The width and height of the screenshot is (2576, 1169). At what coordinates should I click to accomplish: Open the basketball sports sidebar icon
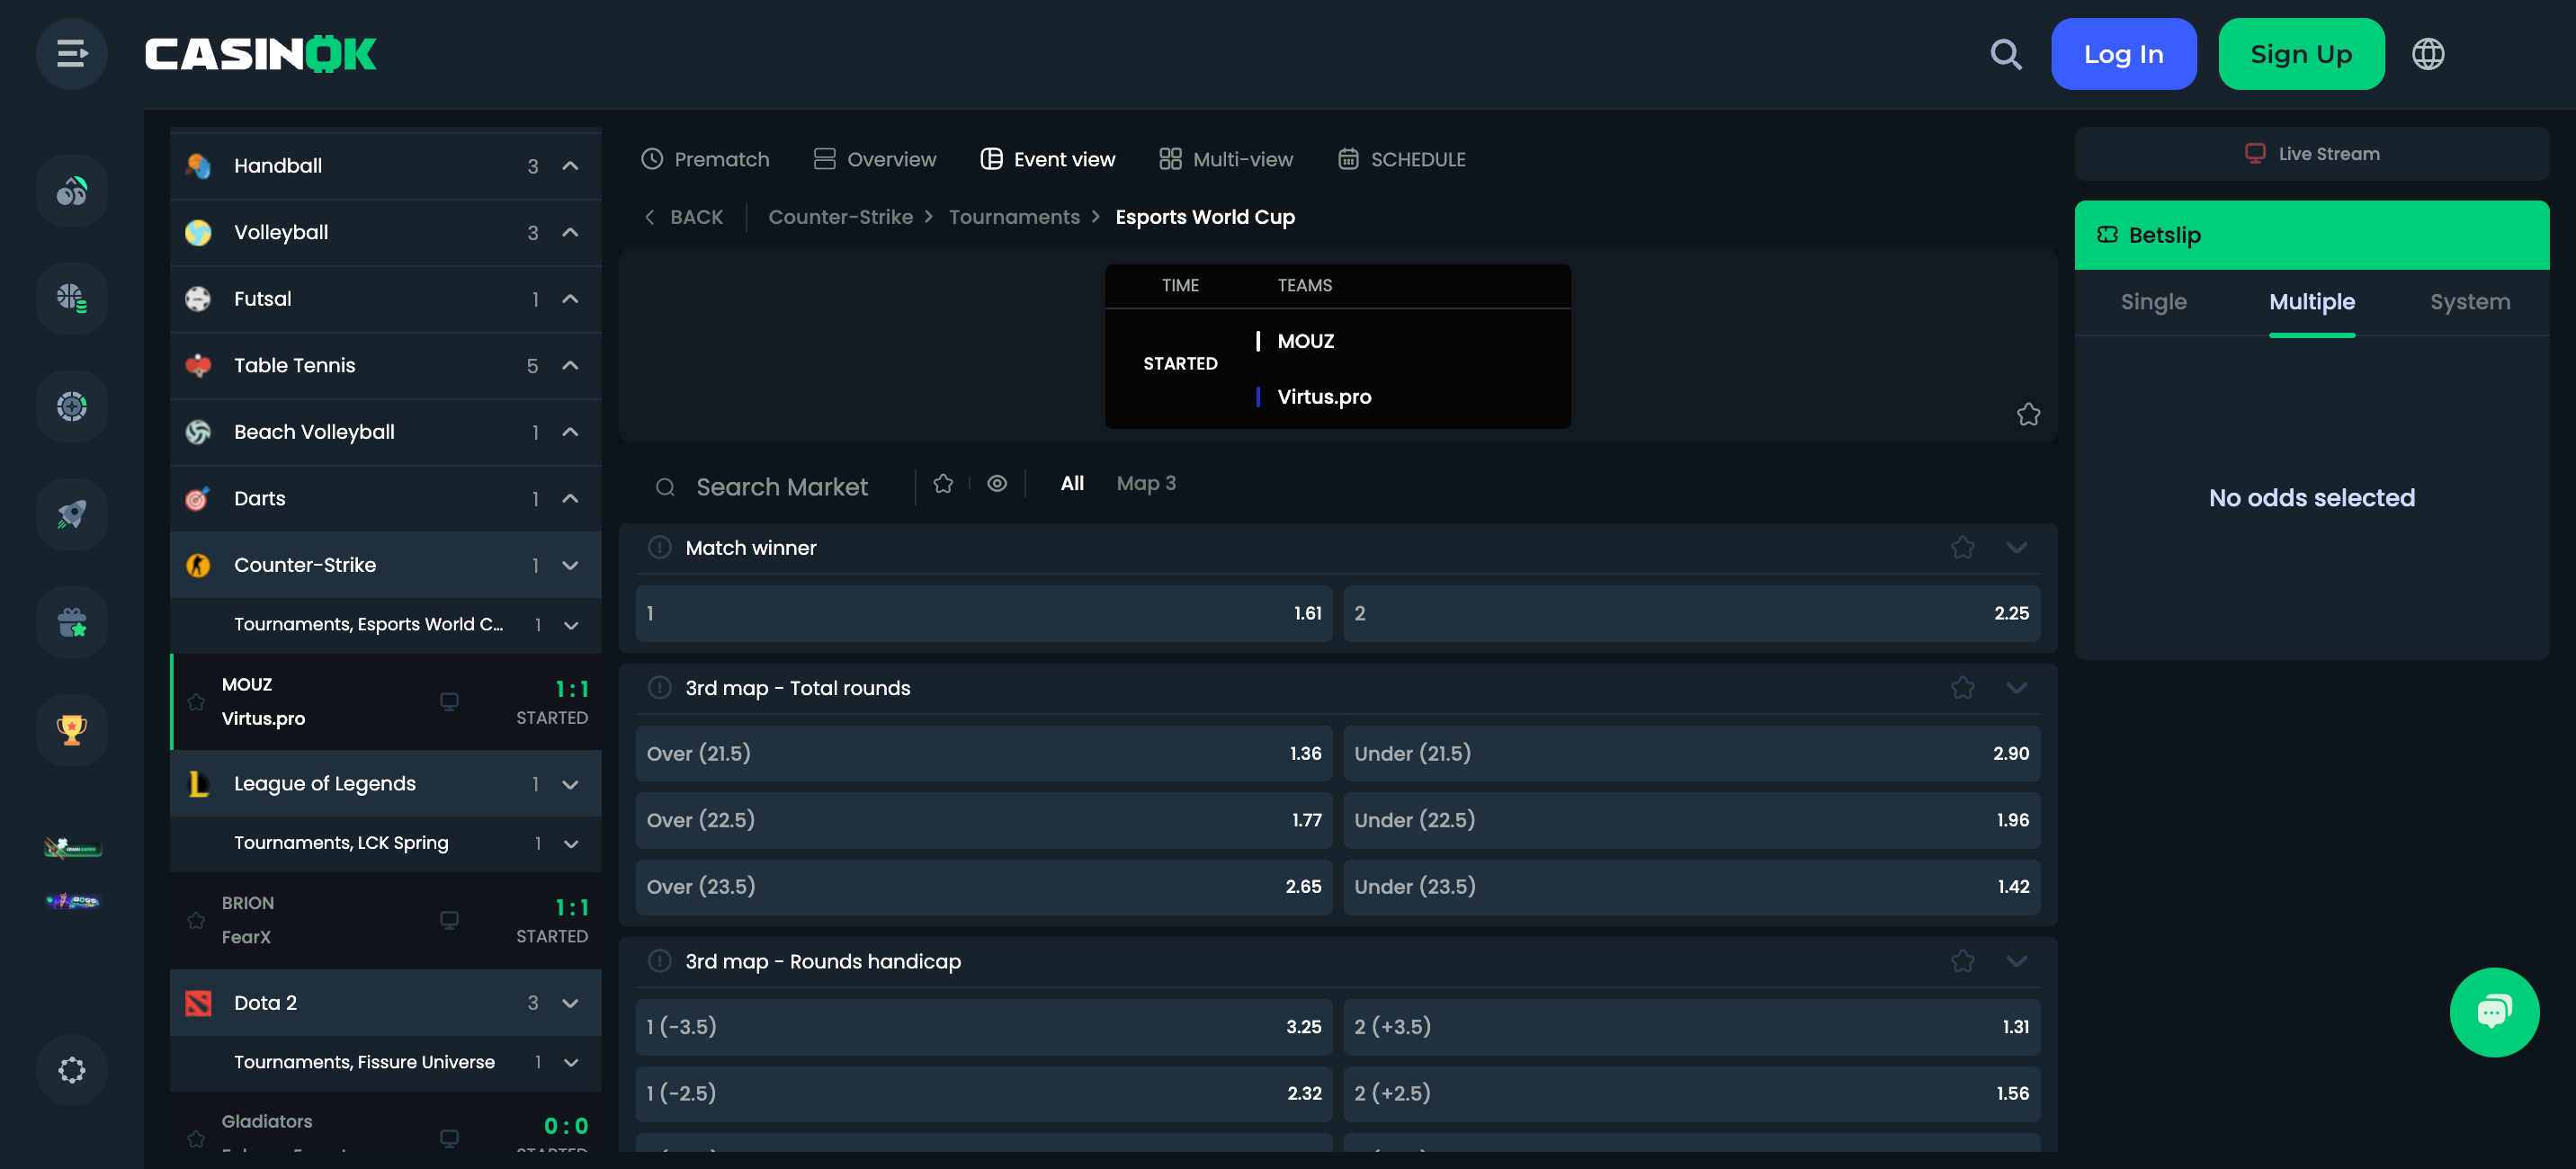coord(71,298)
